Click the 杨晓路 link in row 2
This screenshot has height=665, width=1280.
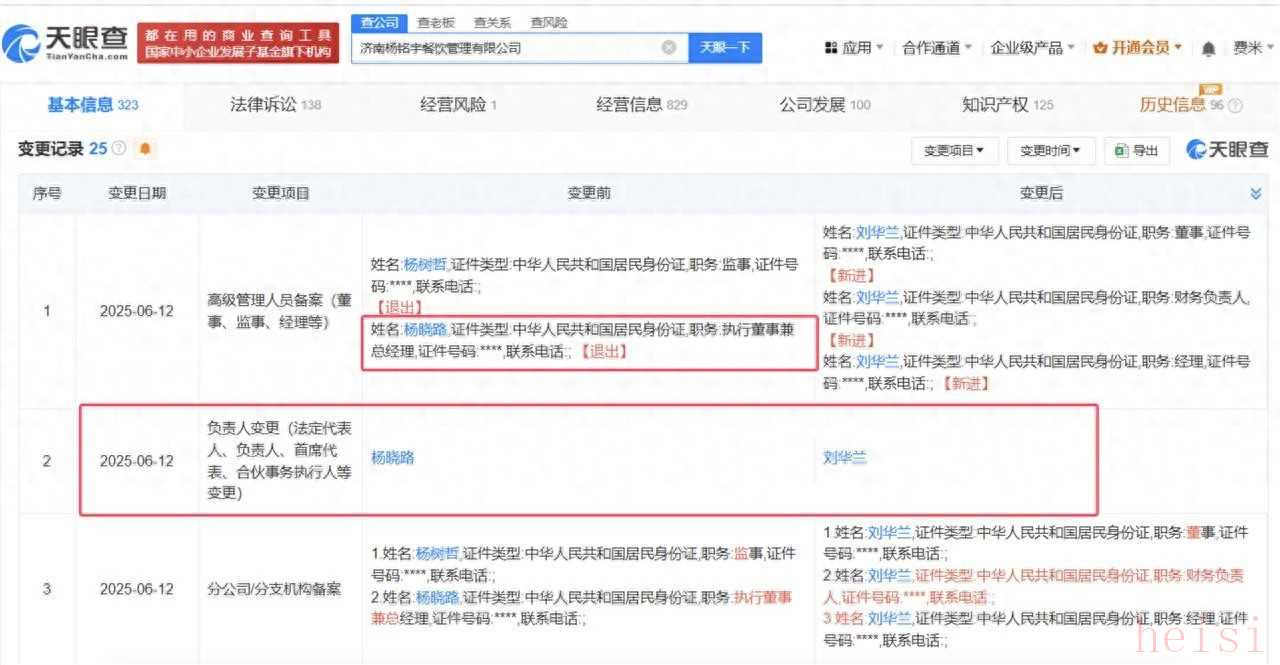point(392,458)
